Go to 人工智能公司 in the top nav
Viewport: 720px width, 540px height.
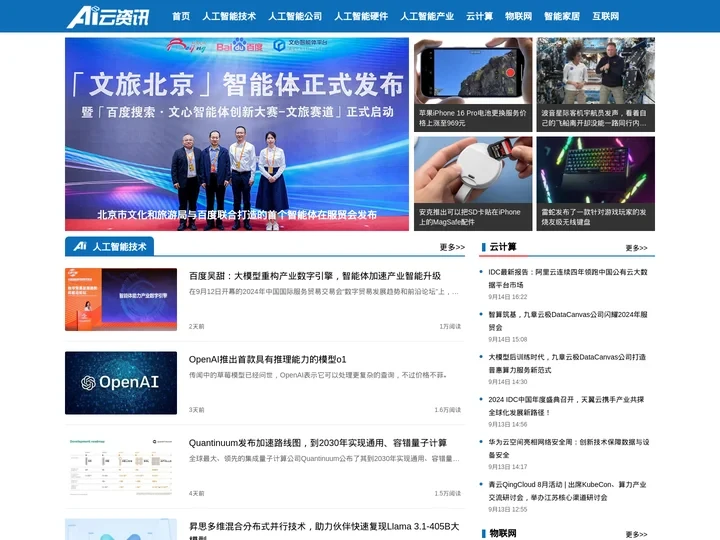click(295, 17)
